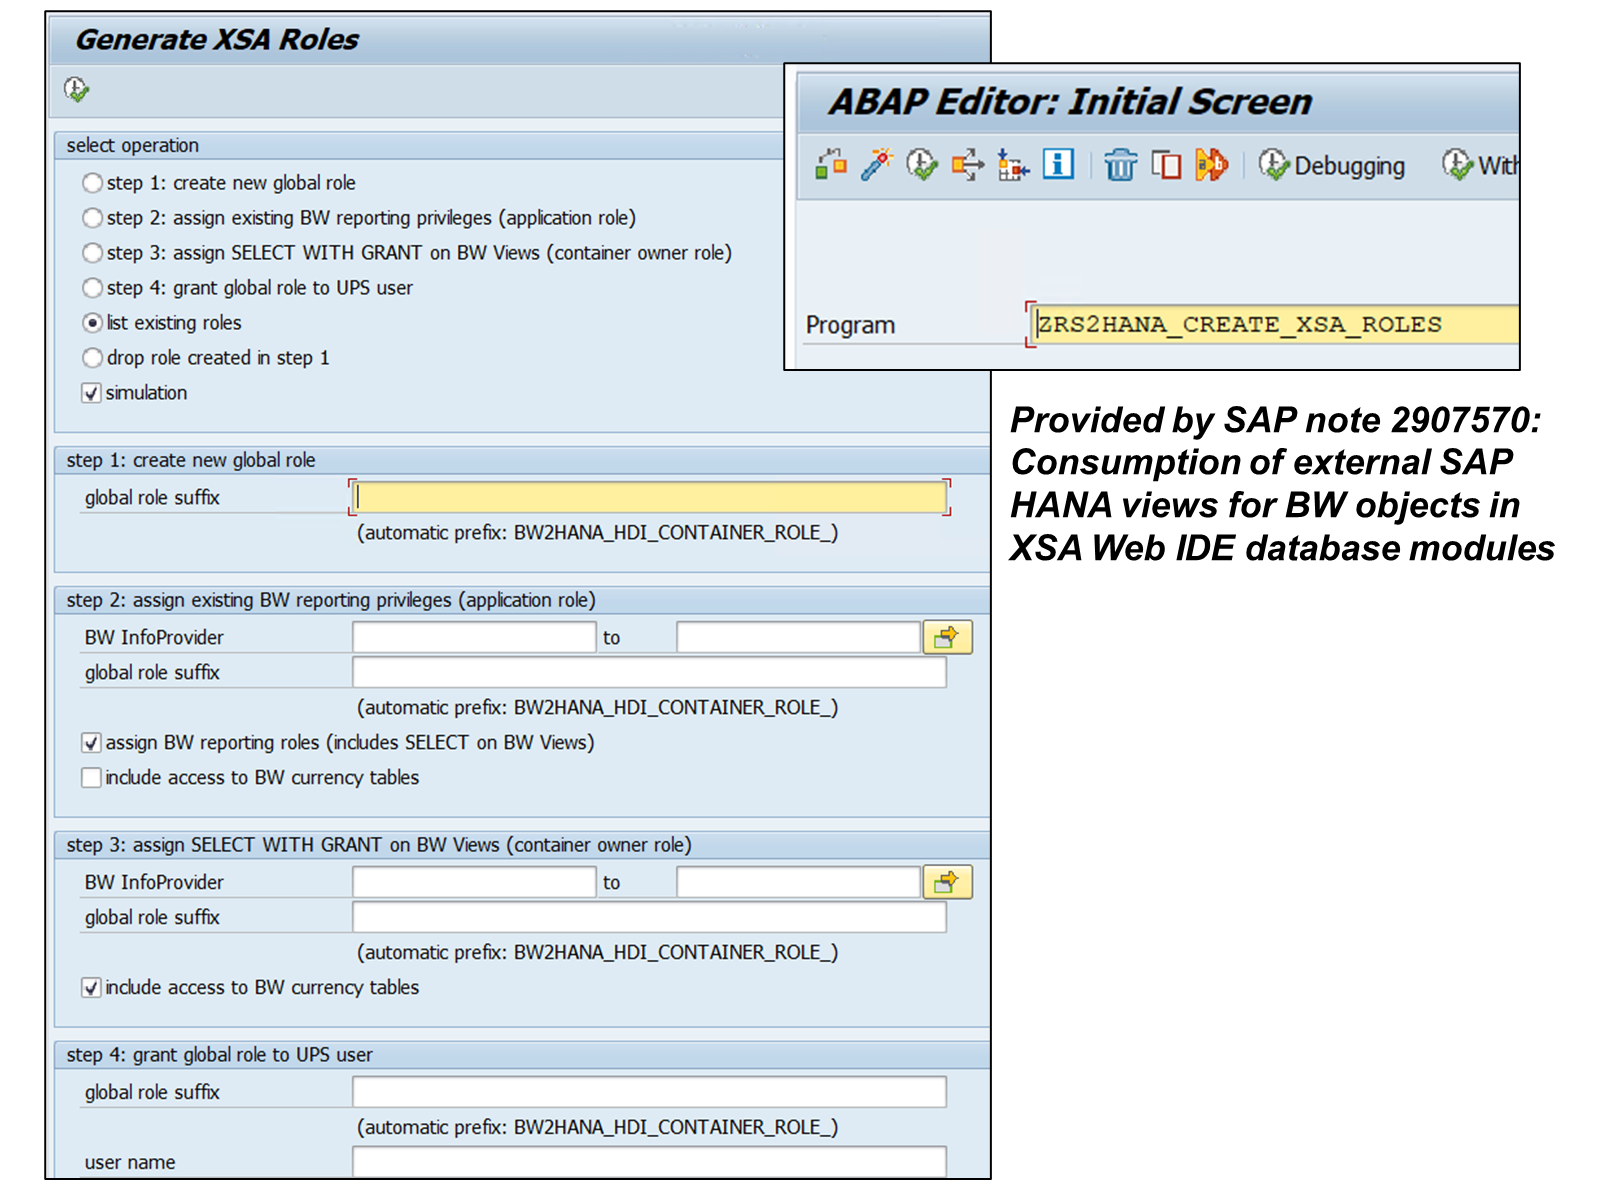1600x1190 pixels.
Task: Select drop role created in step 1
Action: pyautogui.click(x=93, y=358)
